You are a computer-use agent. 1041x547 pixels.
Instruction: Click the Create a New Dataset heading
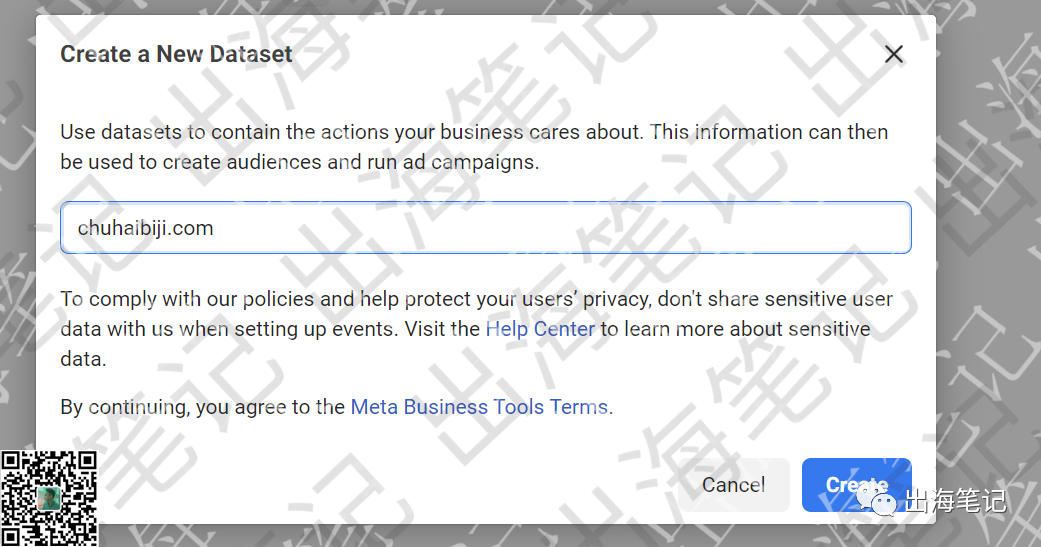(x=176, y=54)
